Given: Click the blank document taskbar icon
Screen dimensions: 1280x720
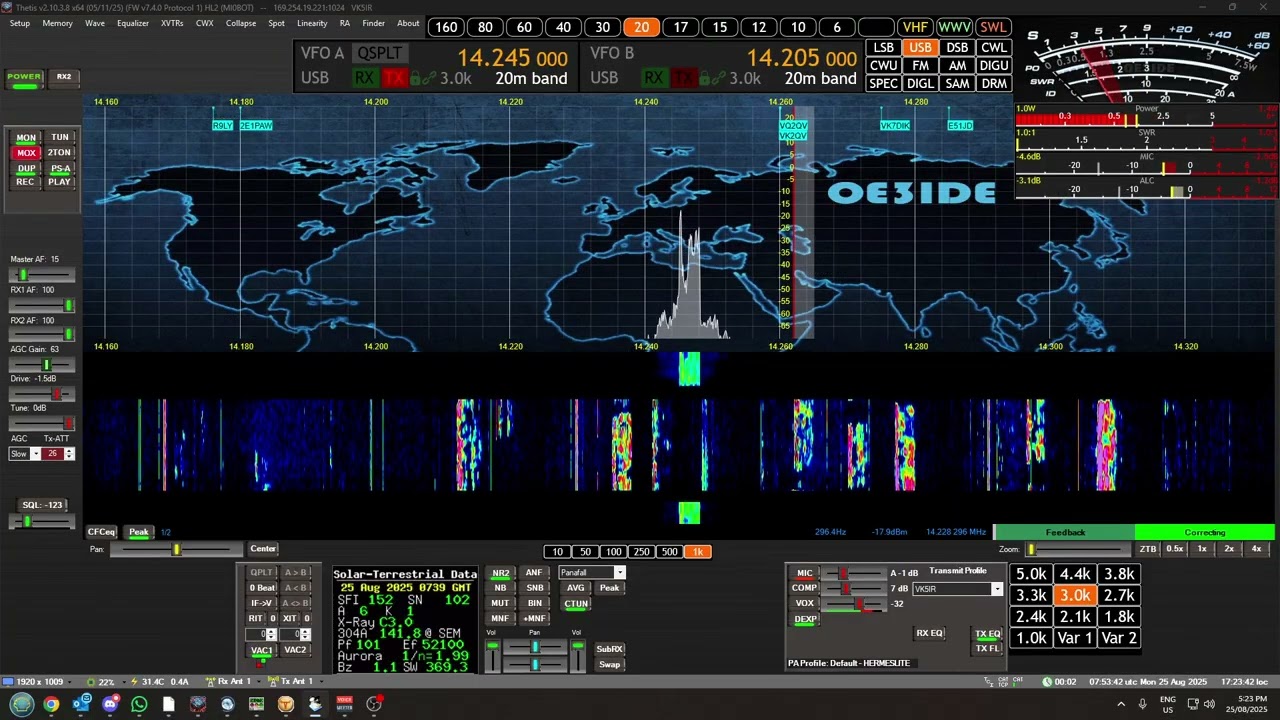Looking at the screenshot, I should tap(168, 704).
